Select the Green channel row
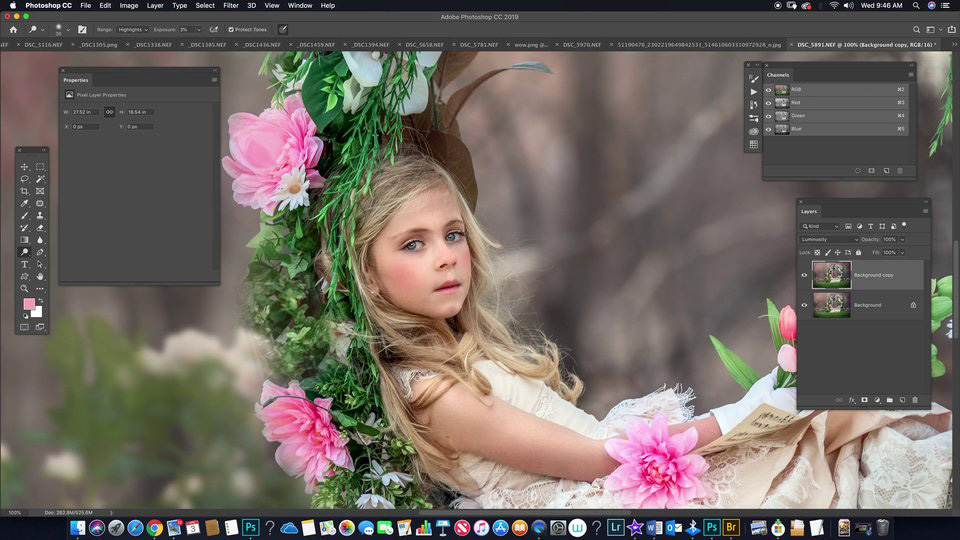Viewport: 960px width, 540px height. click(x=836, y=116)
